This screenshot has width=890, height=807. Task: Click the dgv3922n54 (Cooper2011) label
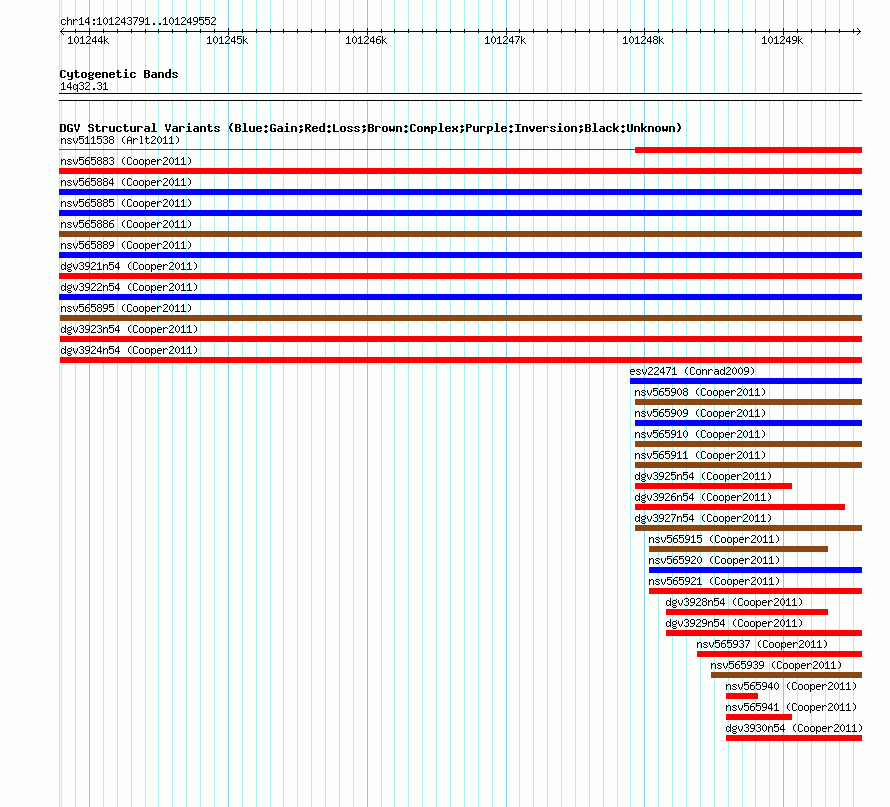point(129,287)
